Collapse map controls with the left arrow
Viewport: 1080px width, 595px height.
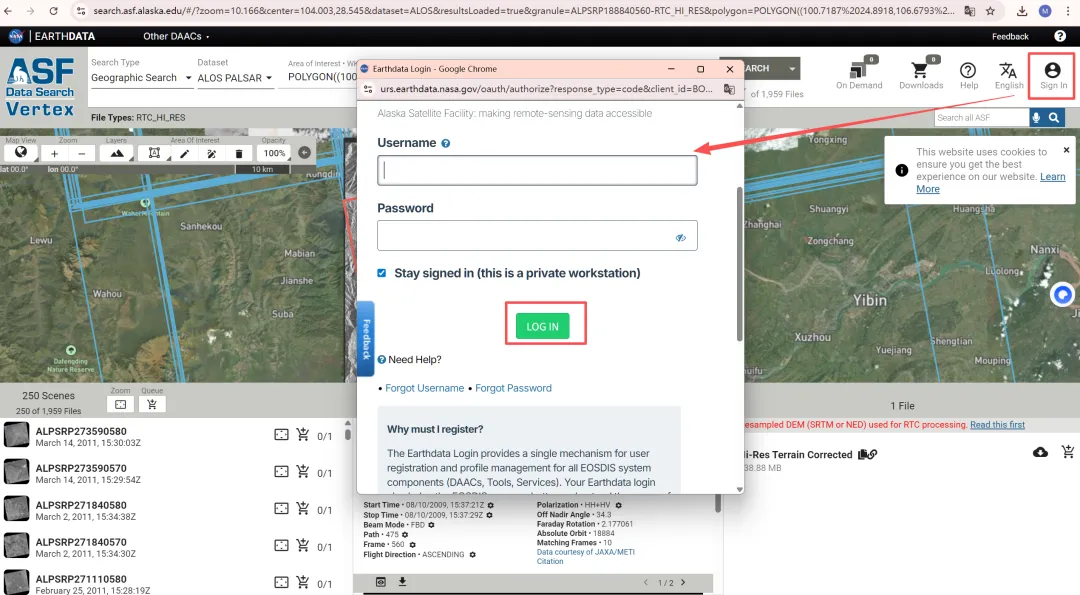[304, 153]
